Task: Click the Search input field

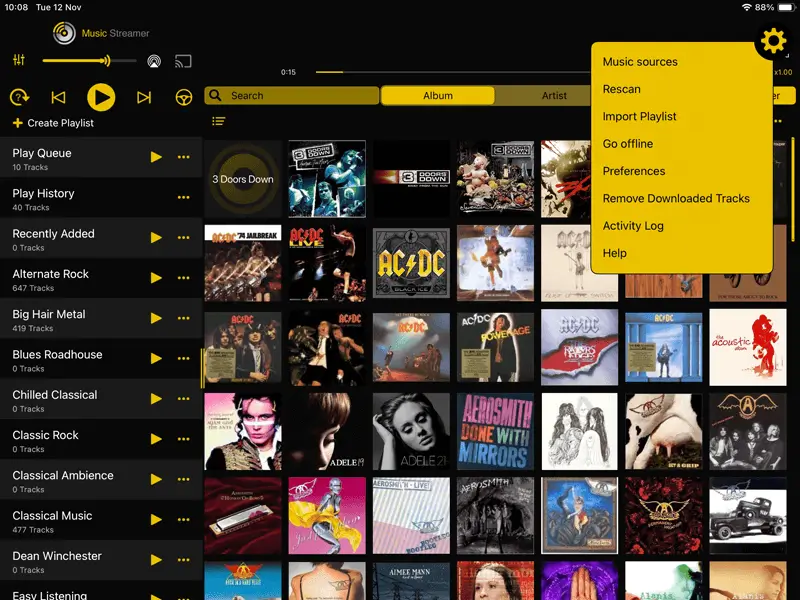Action: [x=292, y=95]
